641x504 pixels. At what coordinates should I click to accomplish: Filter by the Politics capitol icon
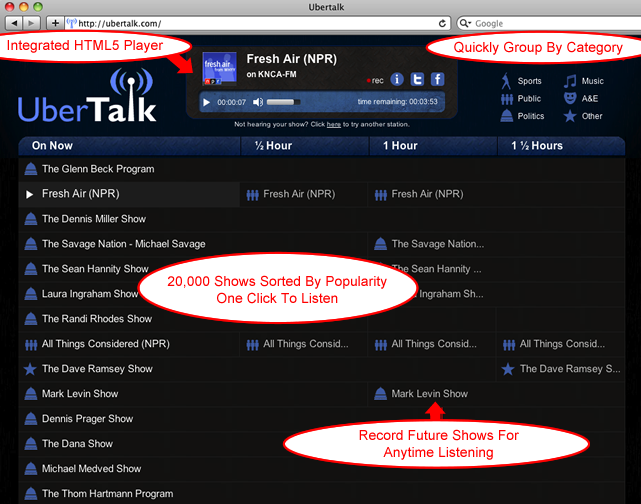[507, 116]
